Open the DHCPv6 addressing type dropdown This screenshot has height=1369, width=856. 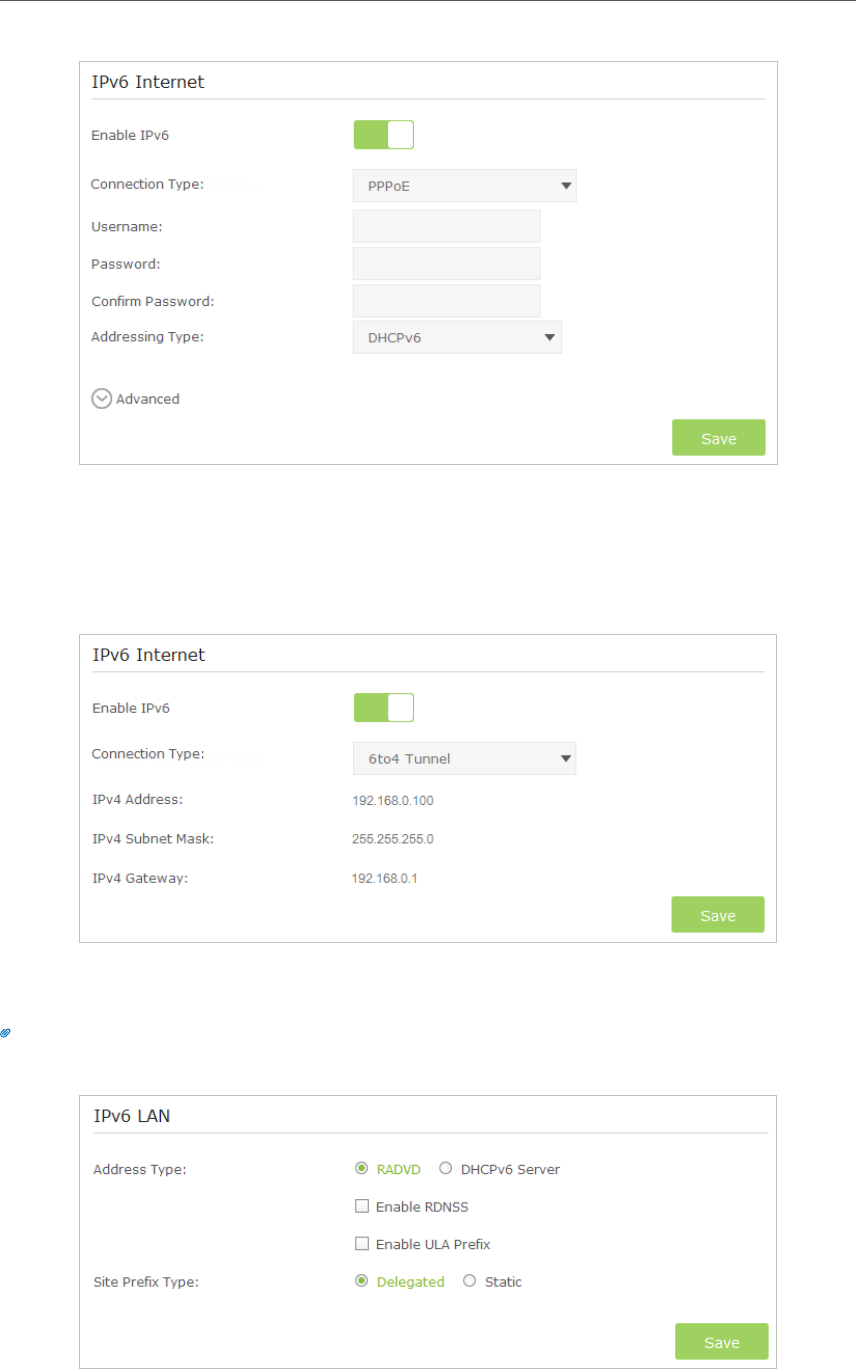pos(457,337)
